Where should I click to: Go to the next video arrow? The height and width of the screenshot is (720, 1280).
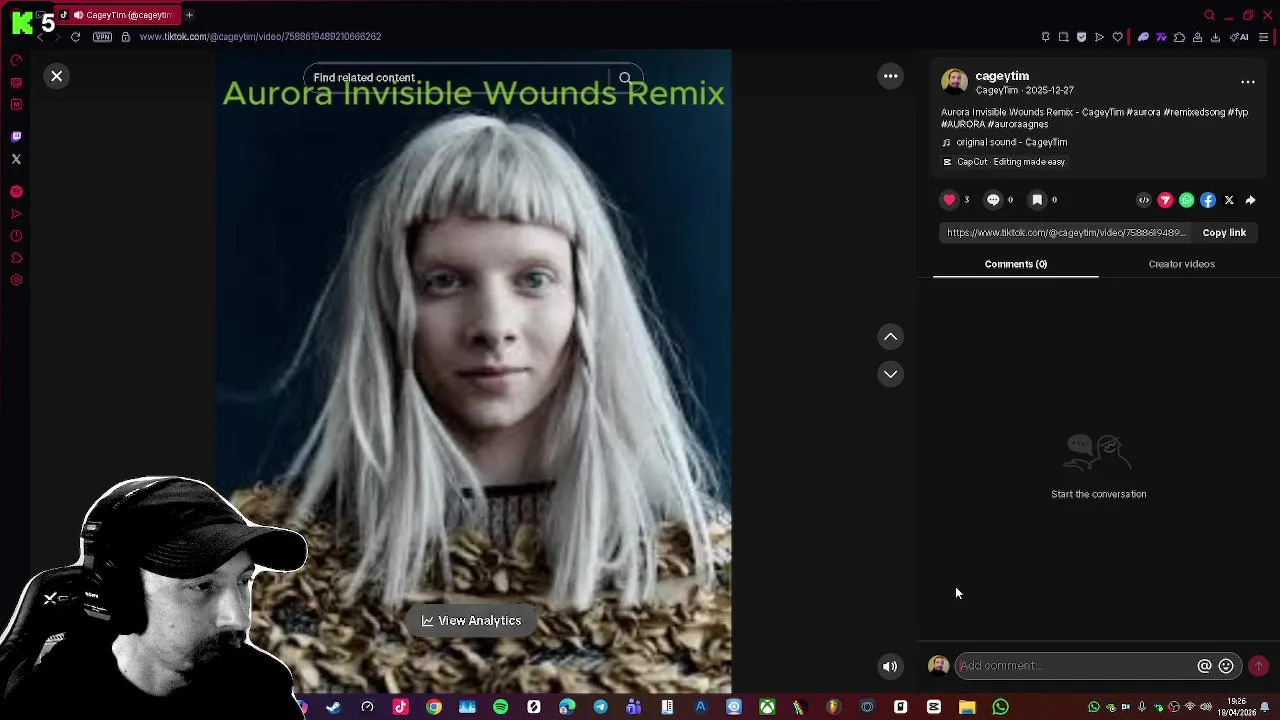(890, 374)
